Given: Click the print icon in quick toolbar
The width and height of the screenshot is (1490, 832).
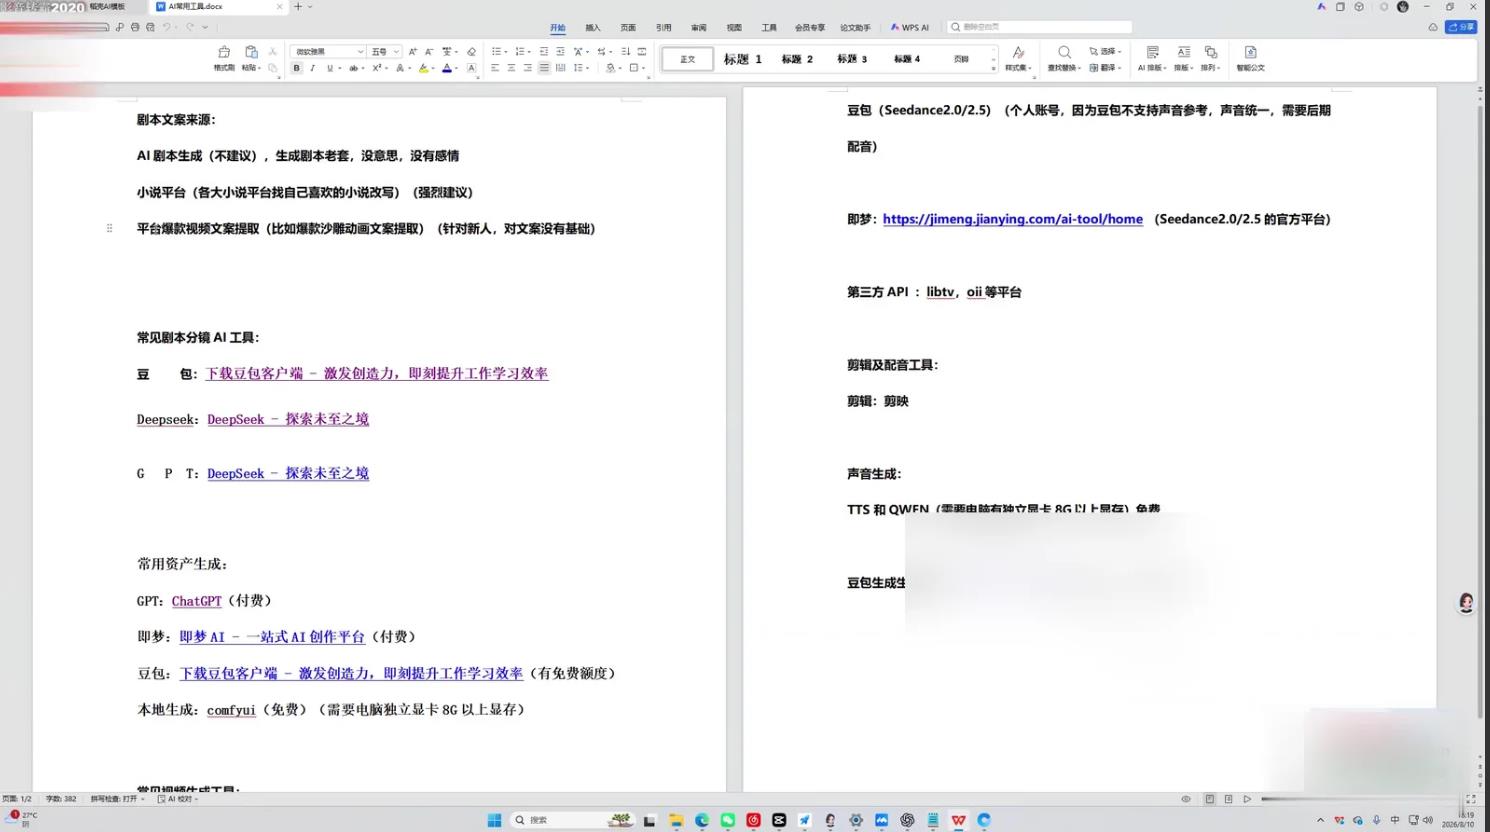Looking at the screenshot, I should 135,27.
